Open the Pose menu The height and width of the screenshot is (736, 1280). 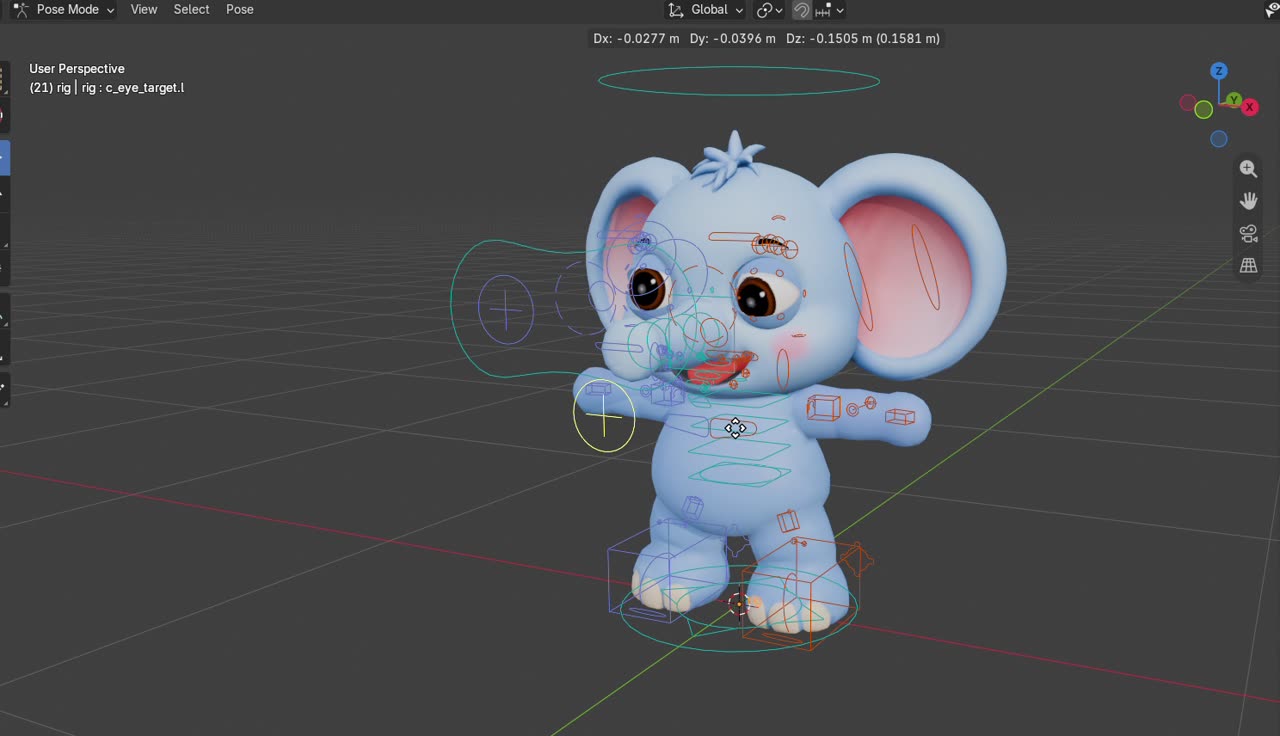click(x=240, y=9)
